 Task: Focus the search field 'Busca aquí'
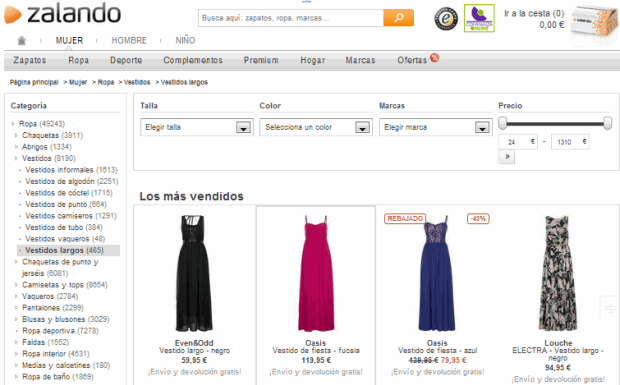coord(291,18)
